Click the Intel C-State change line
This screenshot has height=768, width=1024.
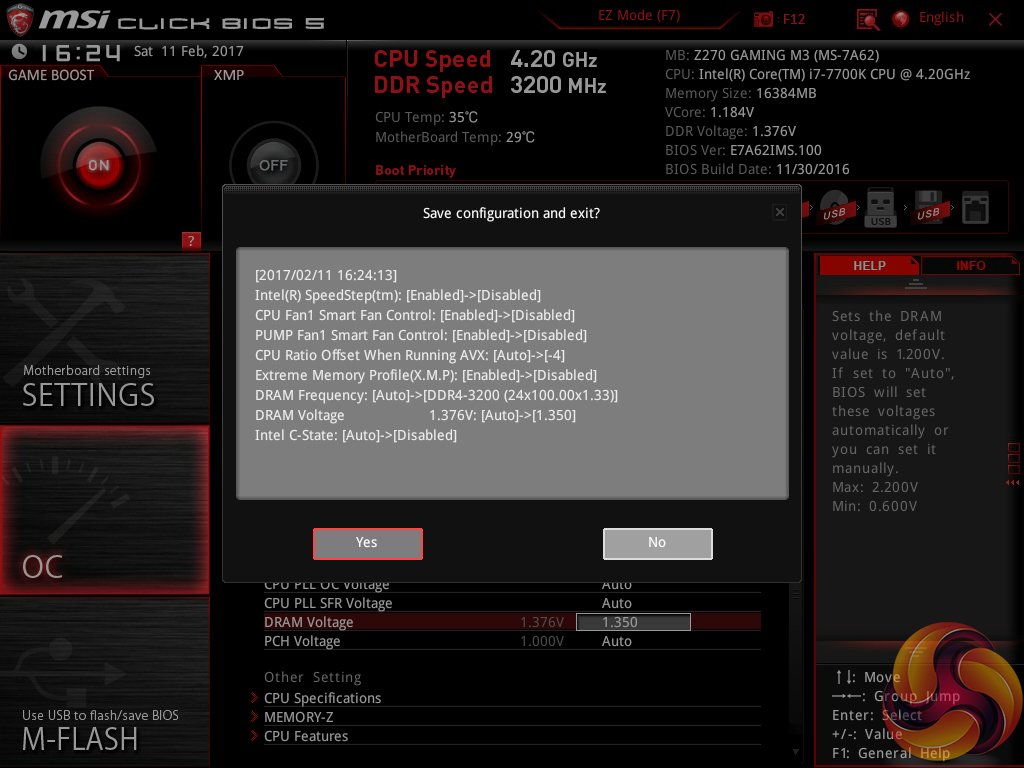click(356, 435)
